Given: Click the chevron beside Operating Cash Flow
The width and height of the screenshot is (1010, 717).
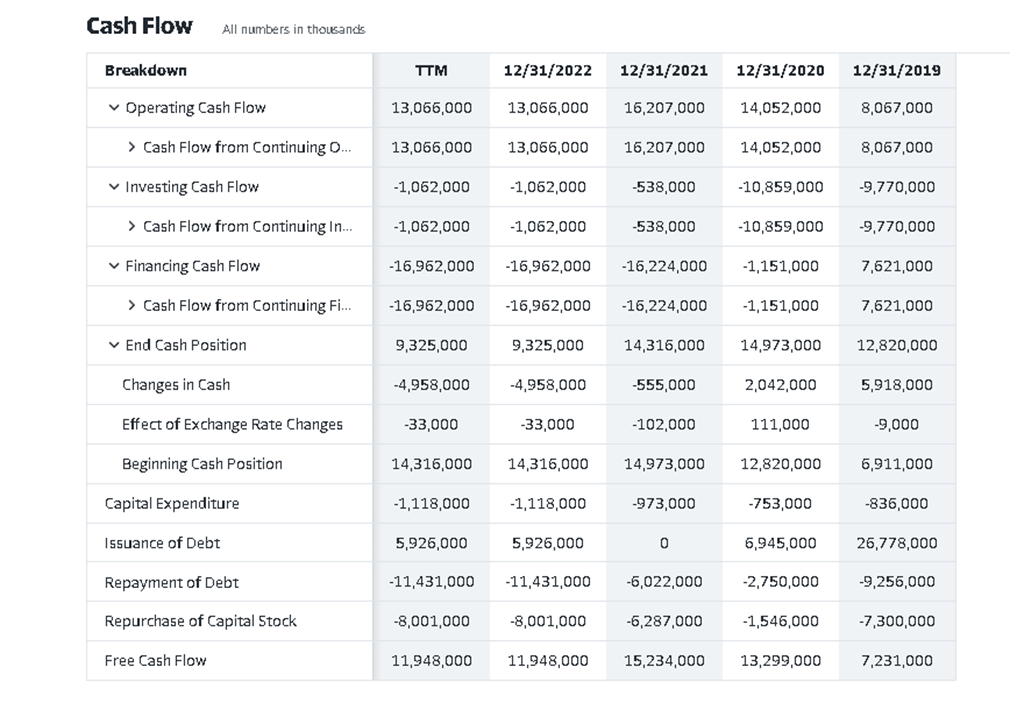Looking at the screenshot, I should coord(113,107).
